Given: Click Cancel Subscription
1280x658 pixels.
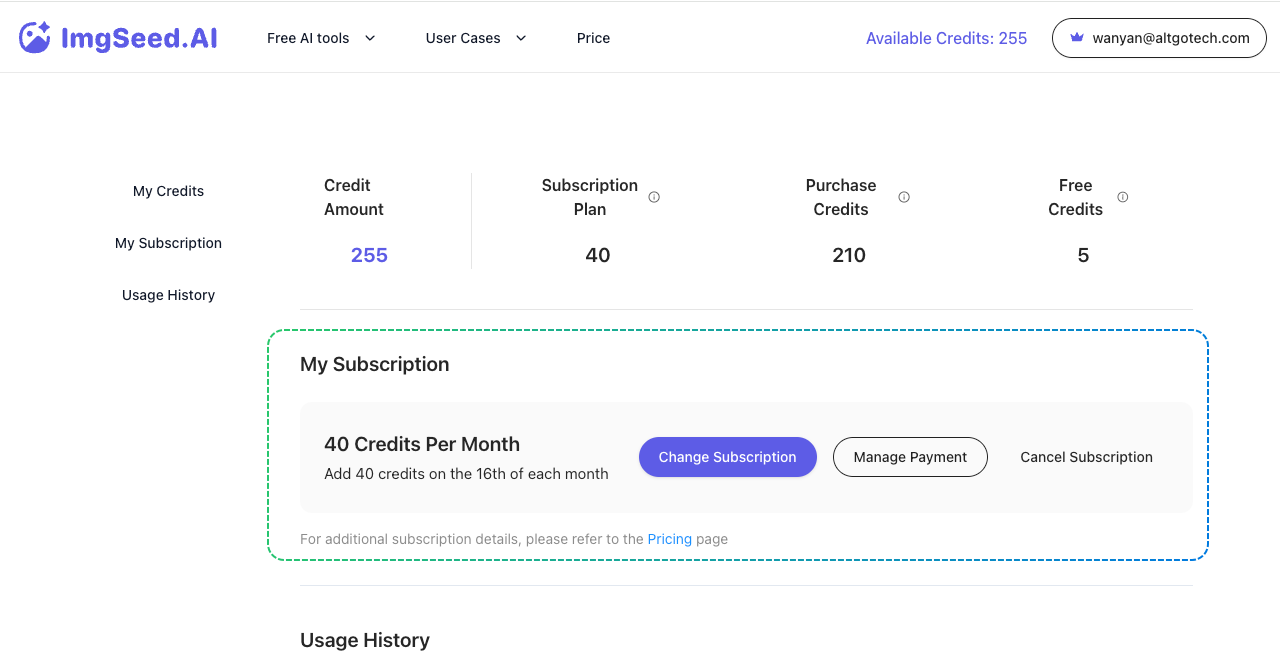Looking at the screenshot, I should click(x=1086, y=457).
